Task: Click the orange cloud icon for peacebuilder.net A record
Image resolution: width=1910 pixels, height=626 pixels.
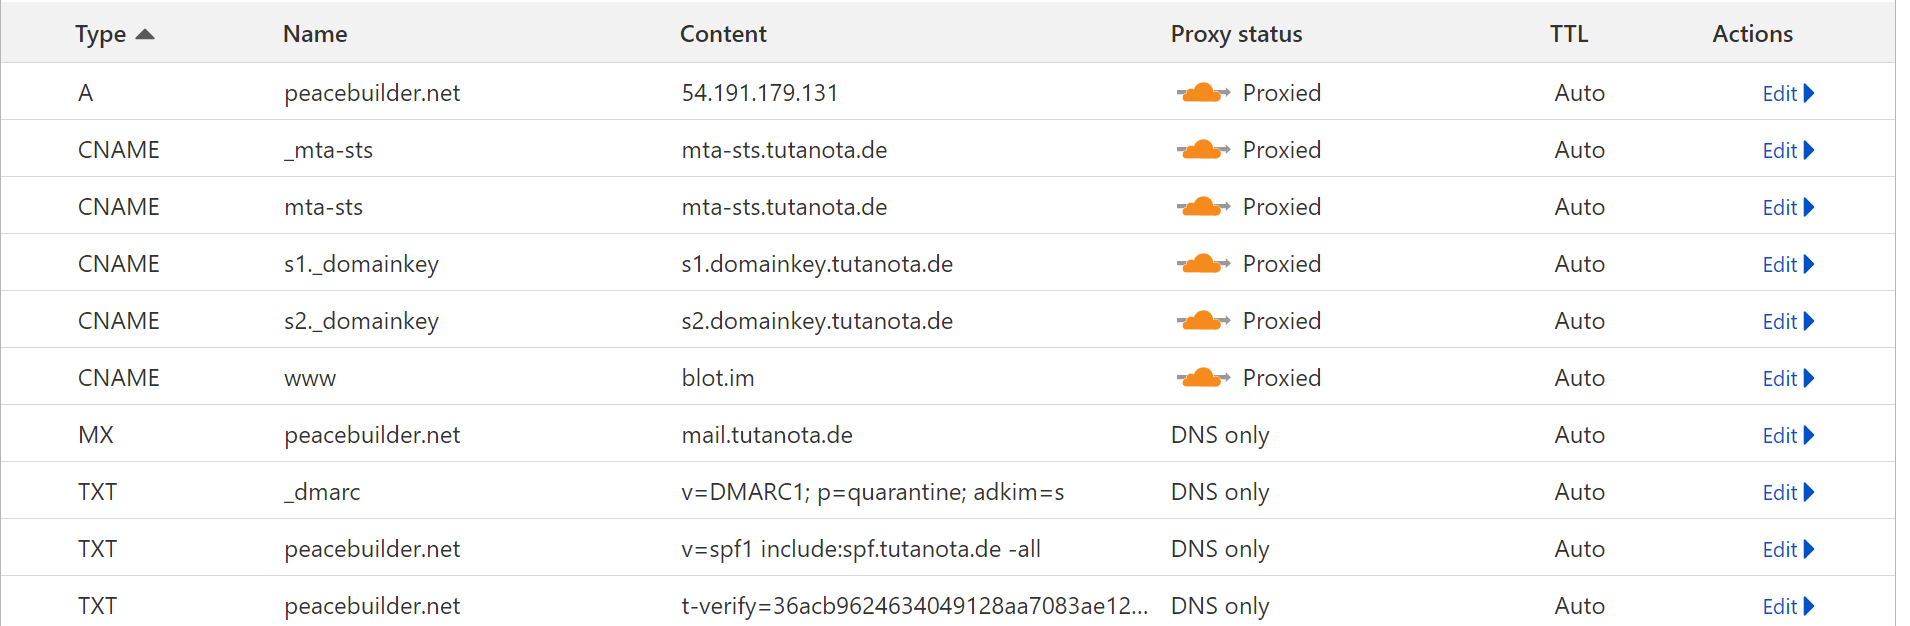Action: pos(1203,93)
